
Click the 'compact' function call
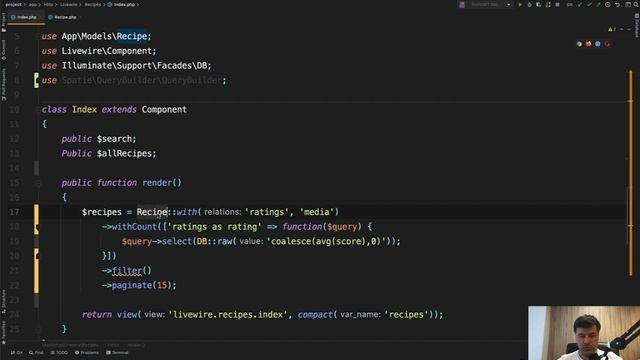(x=315, y=315)
